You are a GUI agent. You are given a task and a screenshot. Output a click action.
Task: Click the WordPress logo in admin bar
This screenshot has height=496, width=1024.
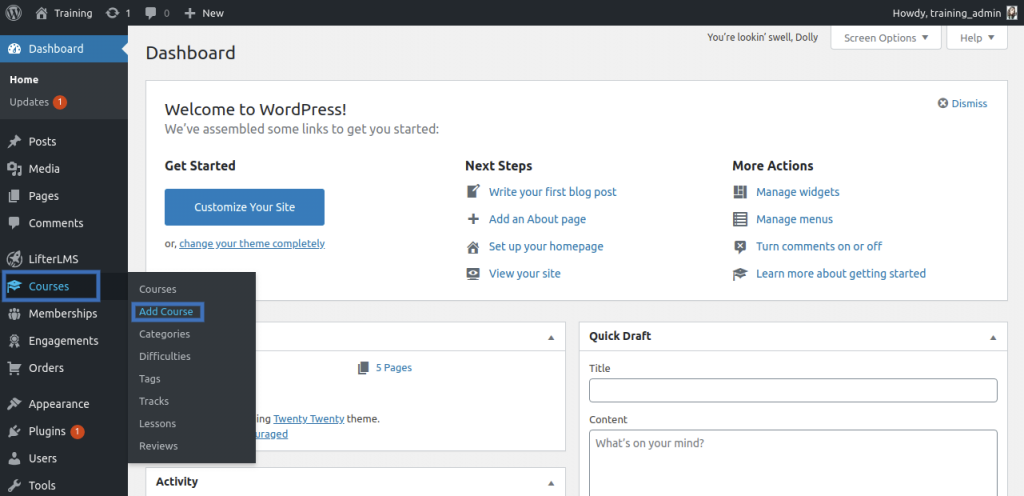point(13,12)
